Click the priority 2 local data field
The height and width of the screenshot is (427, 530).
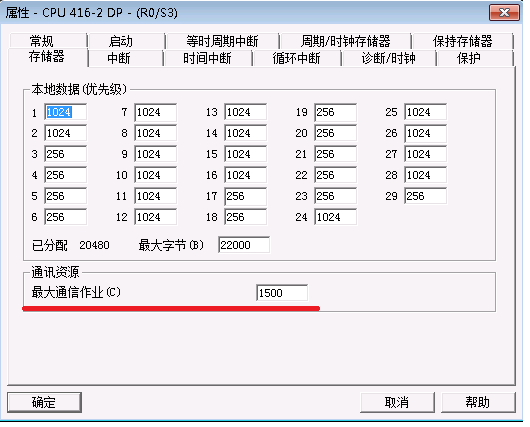pos(65,133)
